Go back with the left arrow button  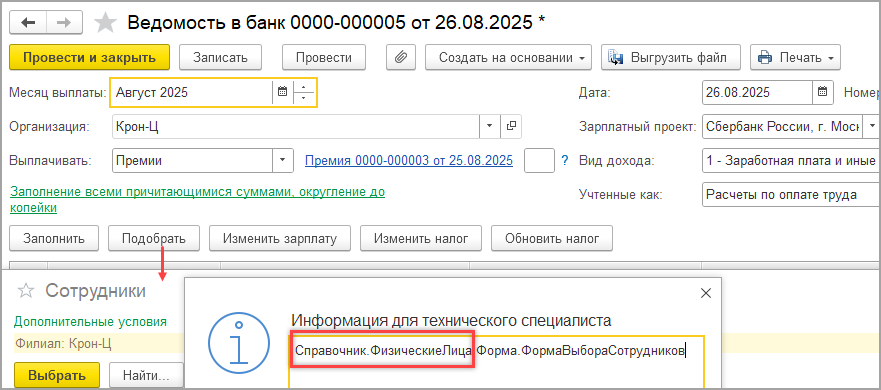pyautogui.click(x=28, y=22)
